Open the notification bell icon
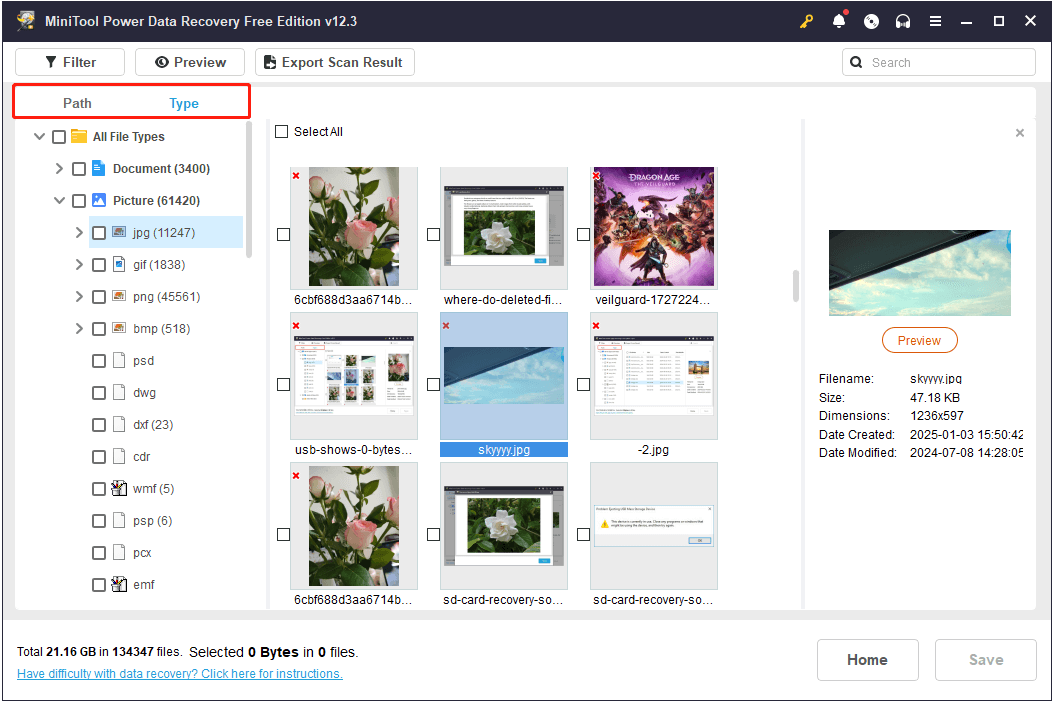Image resolution: width=1054 pixels, height=703 pixels. [x=839, y=22]
